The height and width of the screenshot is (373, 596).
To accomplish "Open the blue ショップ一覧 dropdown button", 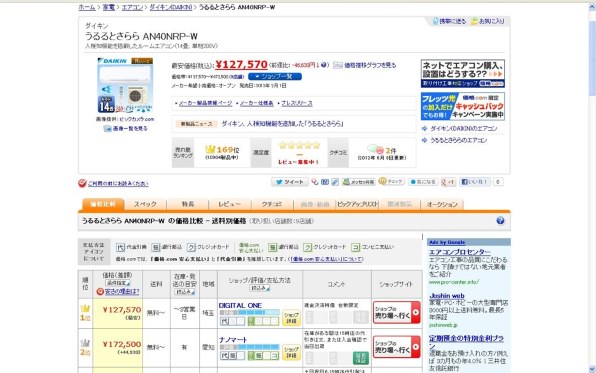I will point(275,76).
